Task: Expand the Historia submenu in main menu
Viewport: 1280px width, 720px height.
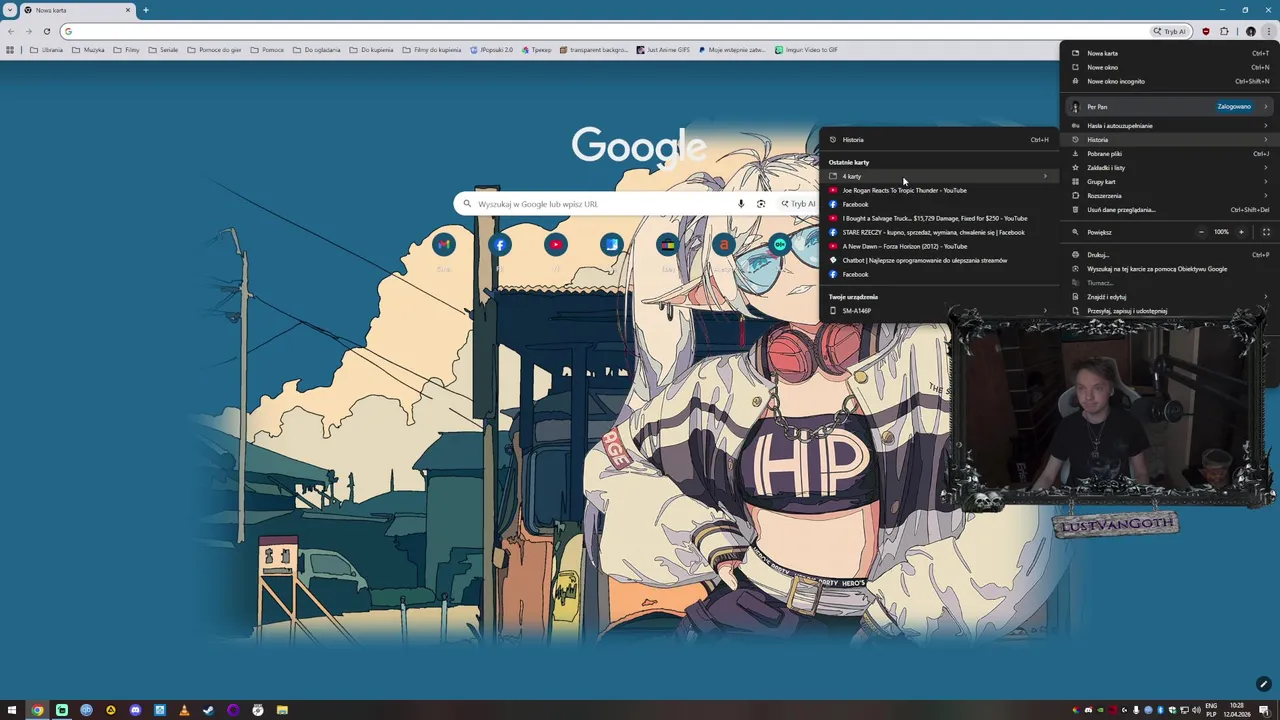Action: click(1169, 140)
